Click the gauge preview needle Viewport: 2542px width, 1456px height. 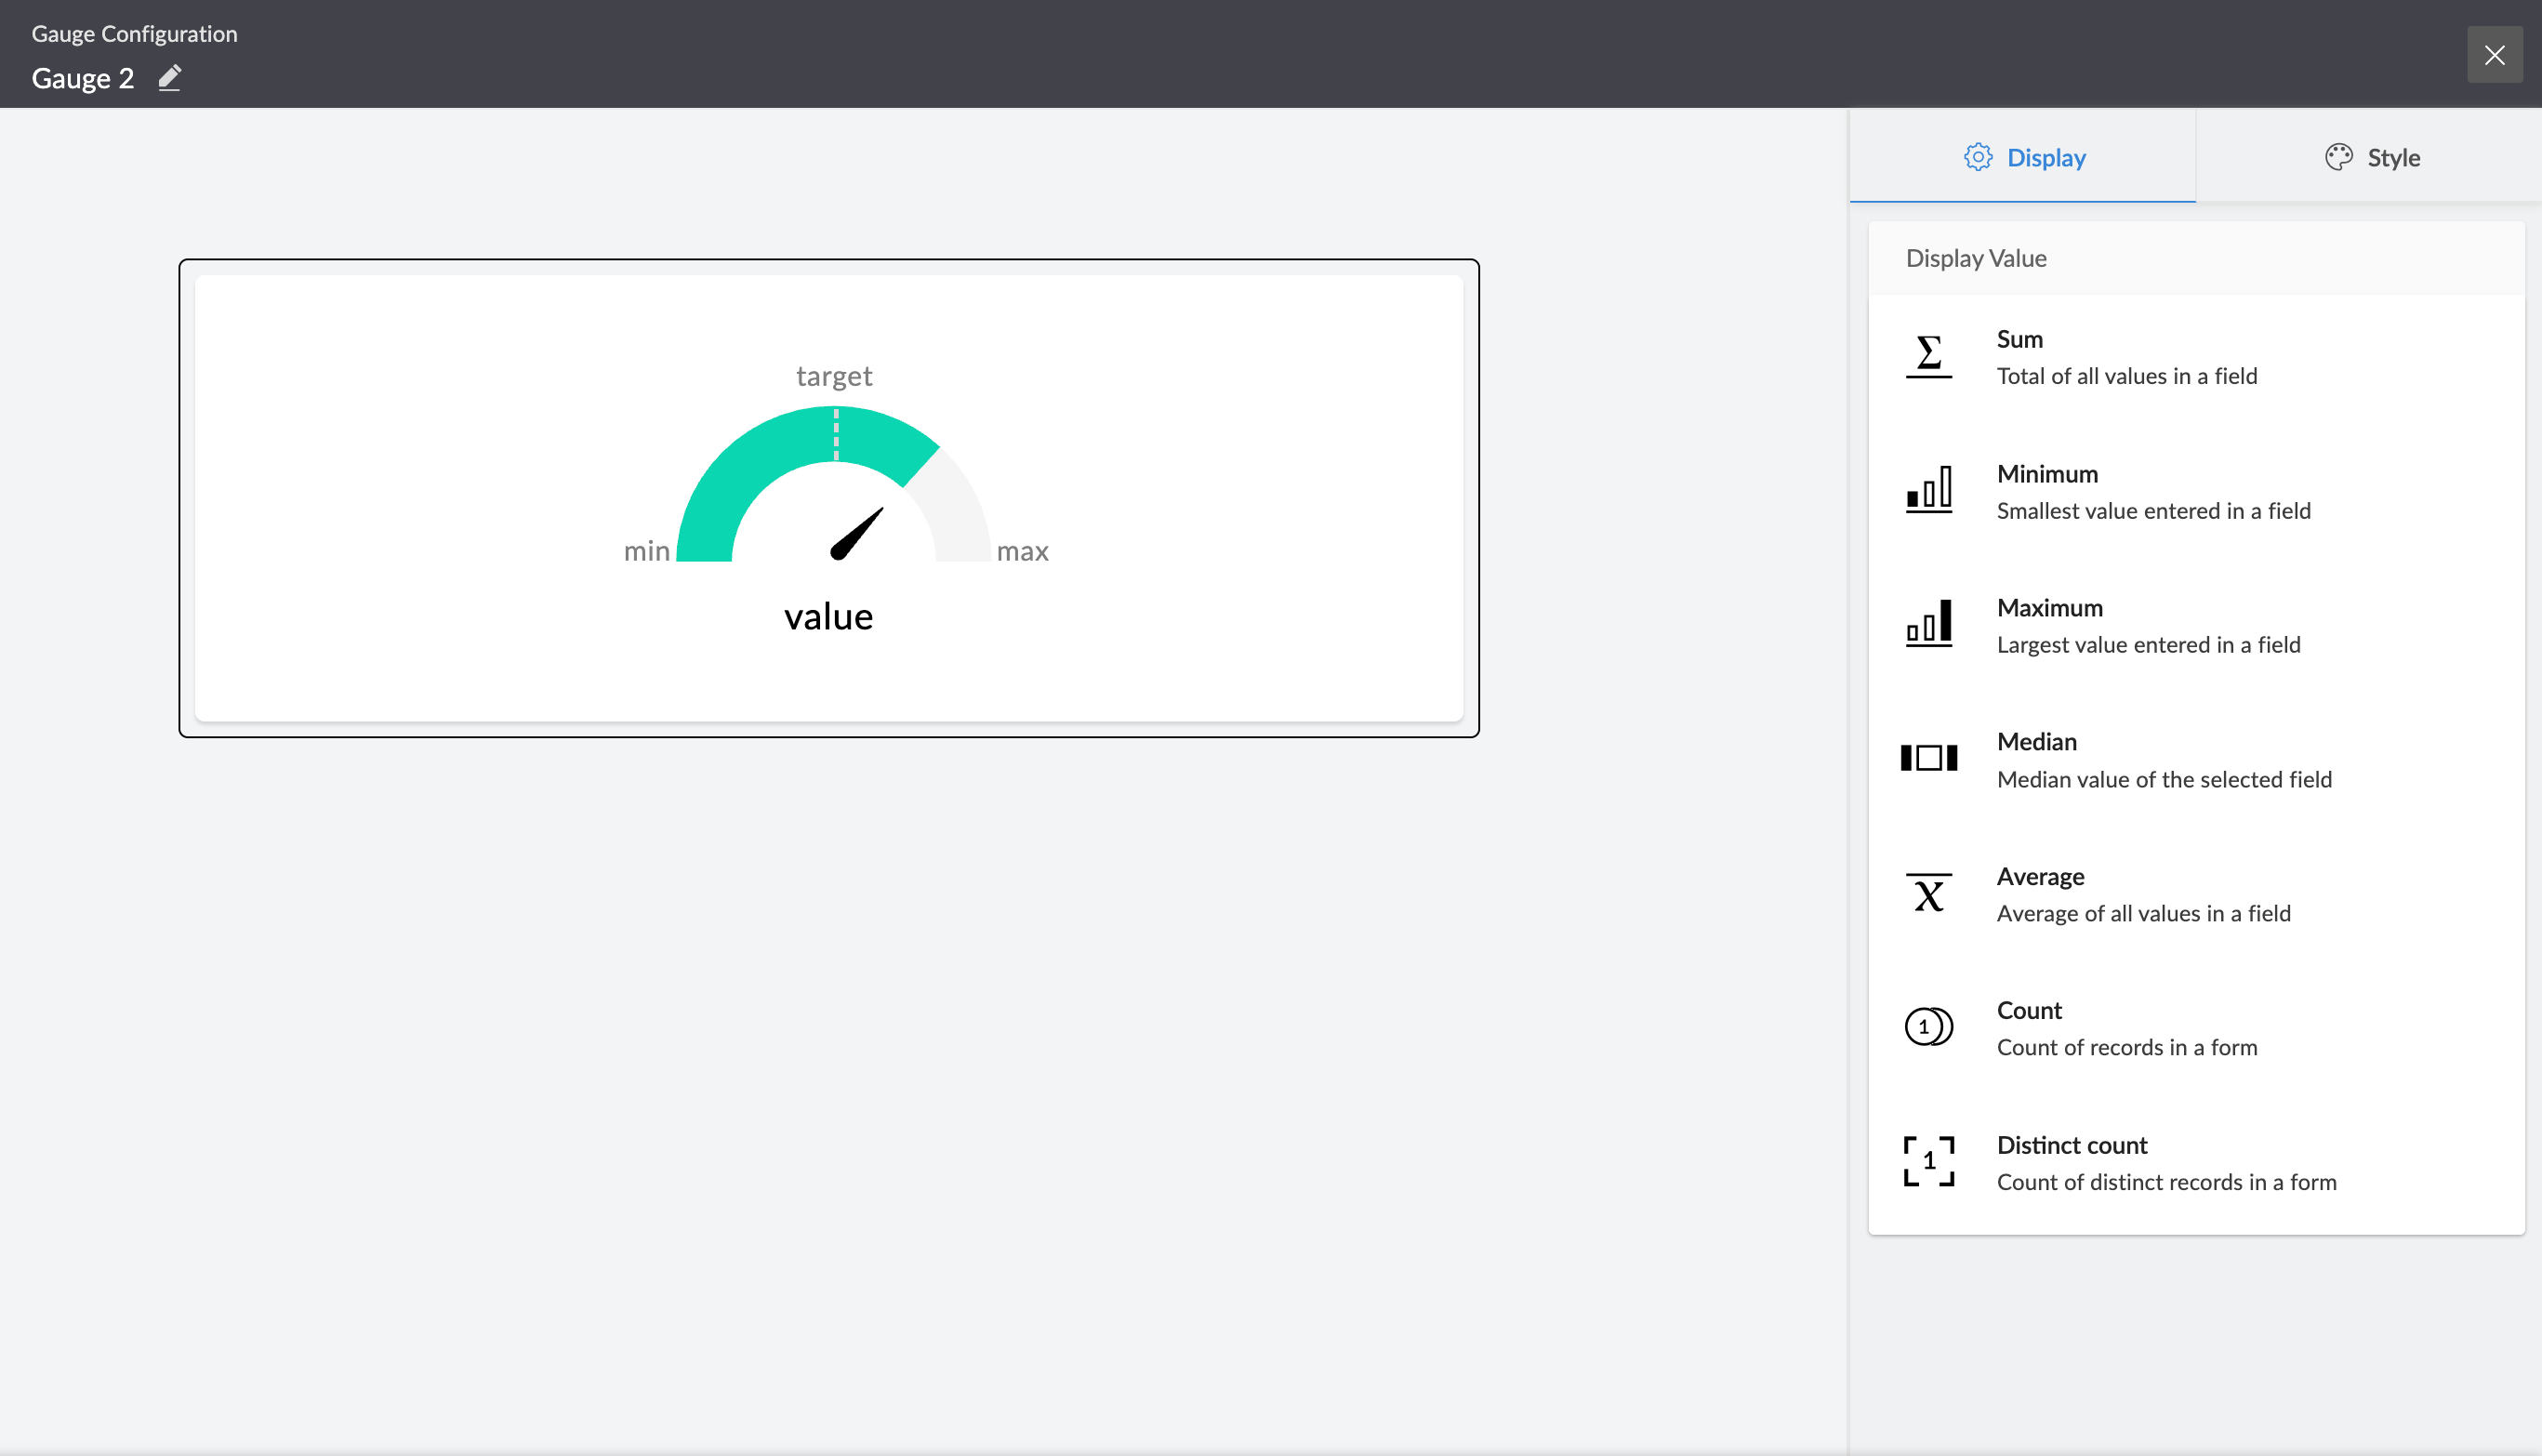click(857, 534)
